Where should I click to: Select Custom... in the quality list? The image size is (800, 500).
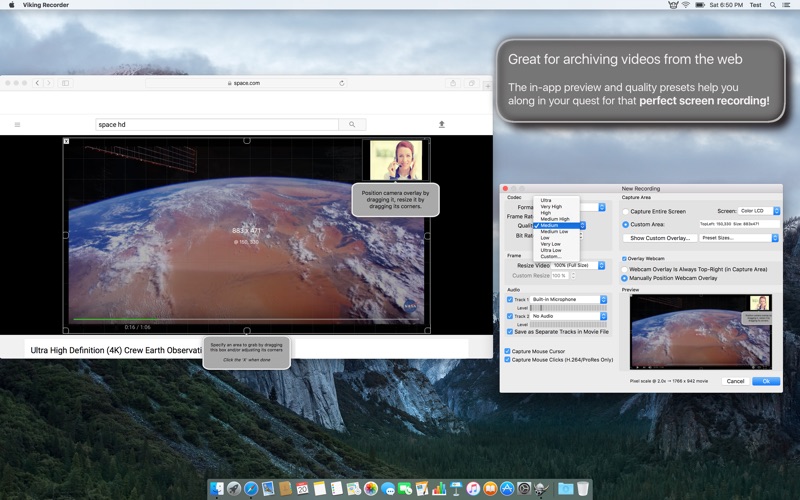tap(551, 256)
